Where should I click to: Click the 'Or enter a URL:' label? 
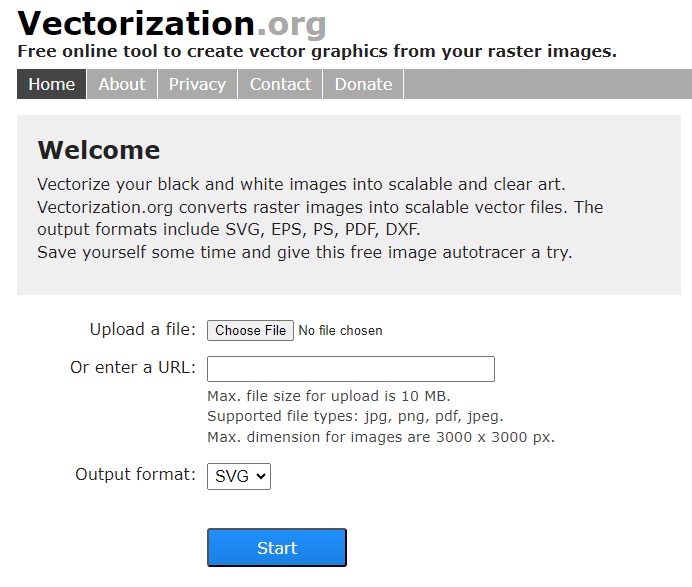133,367
